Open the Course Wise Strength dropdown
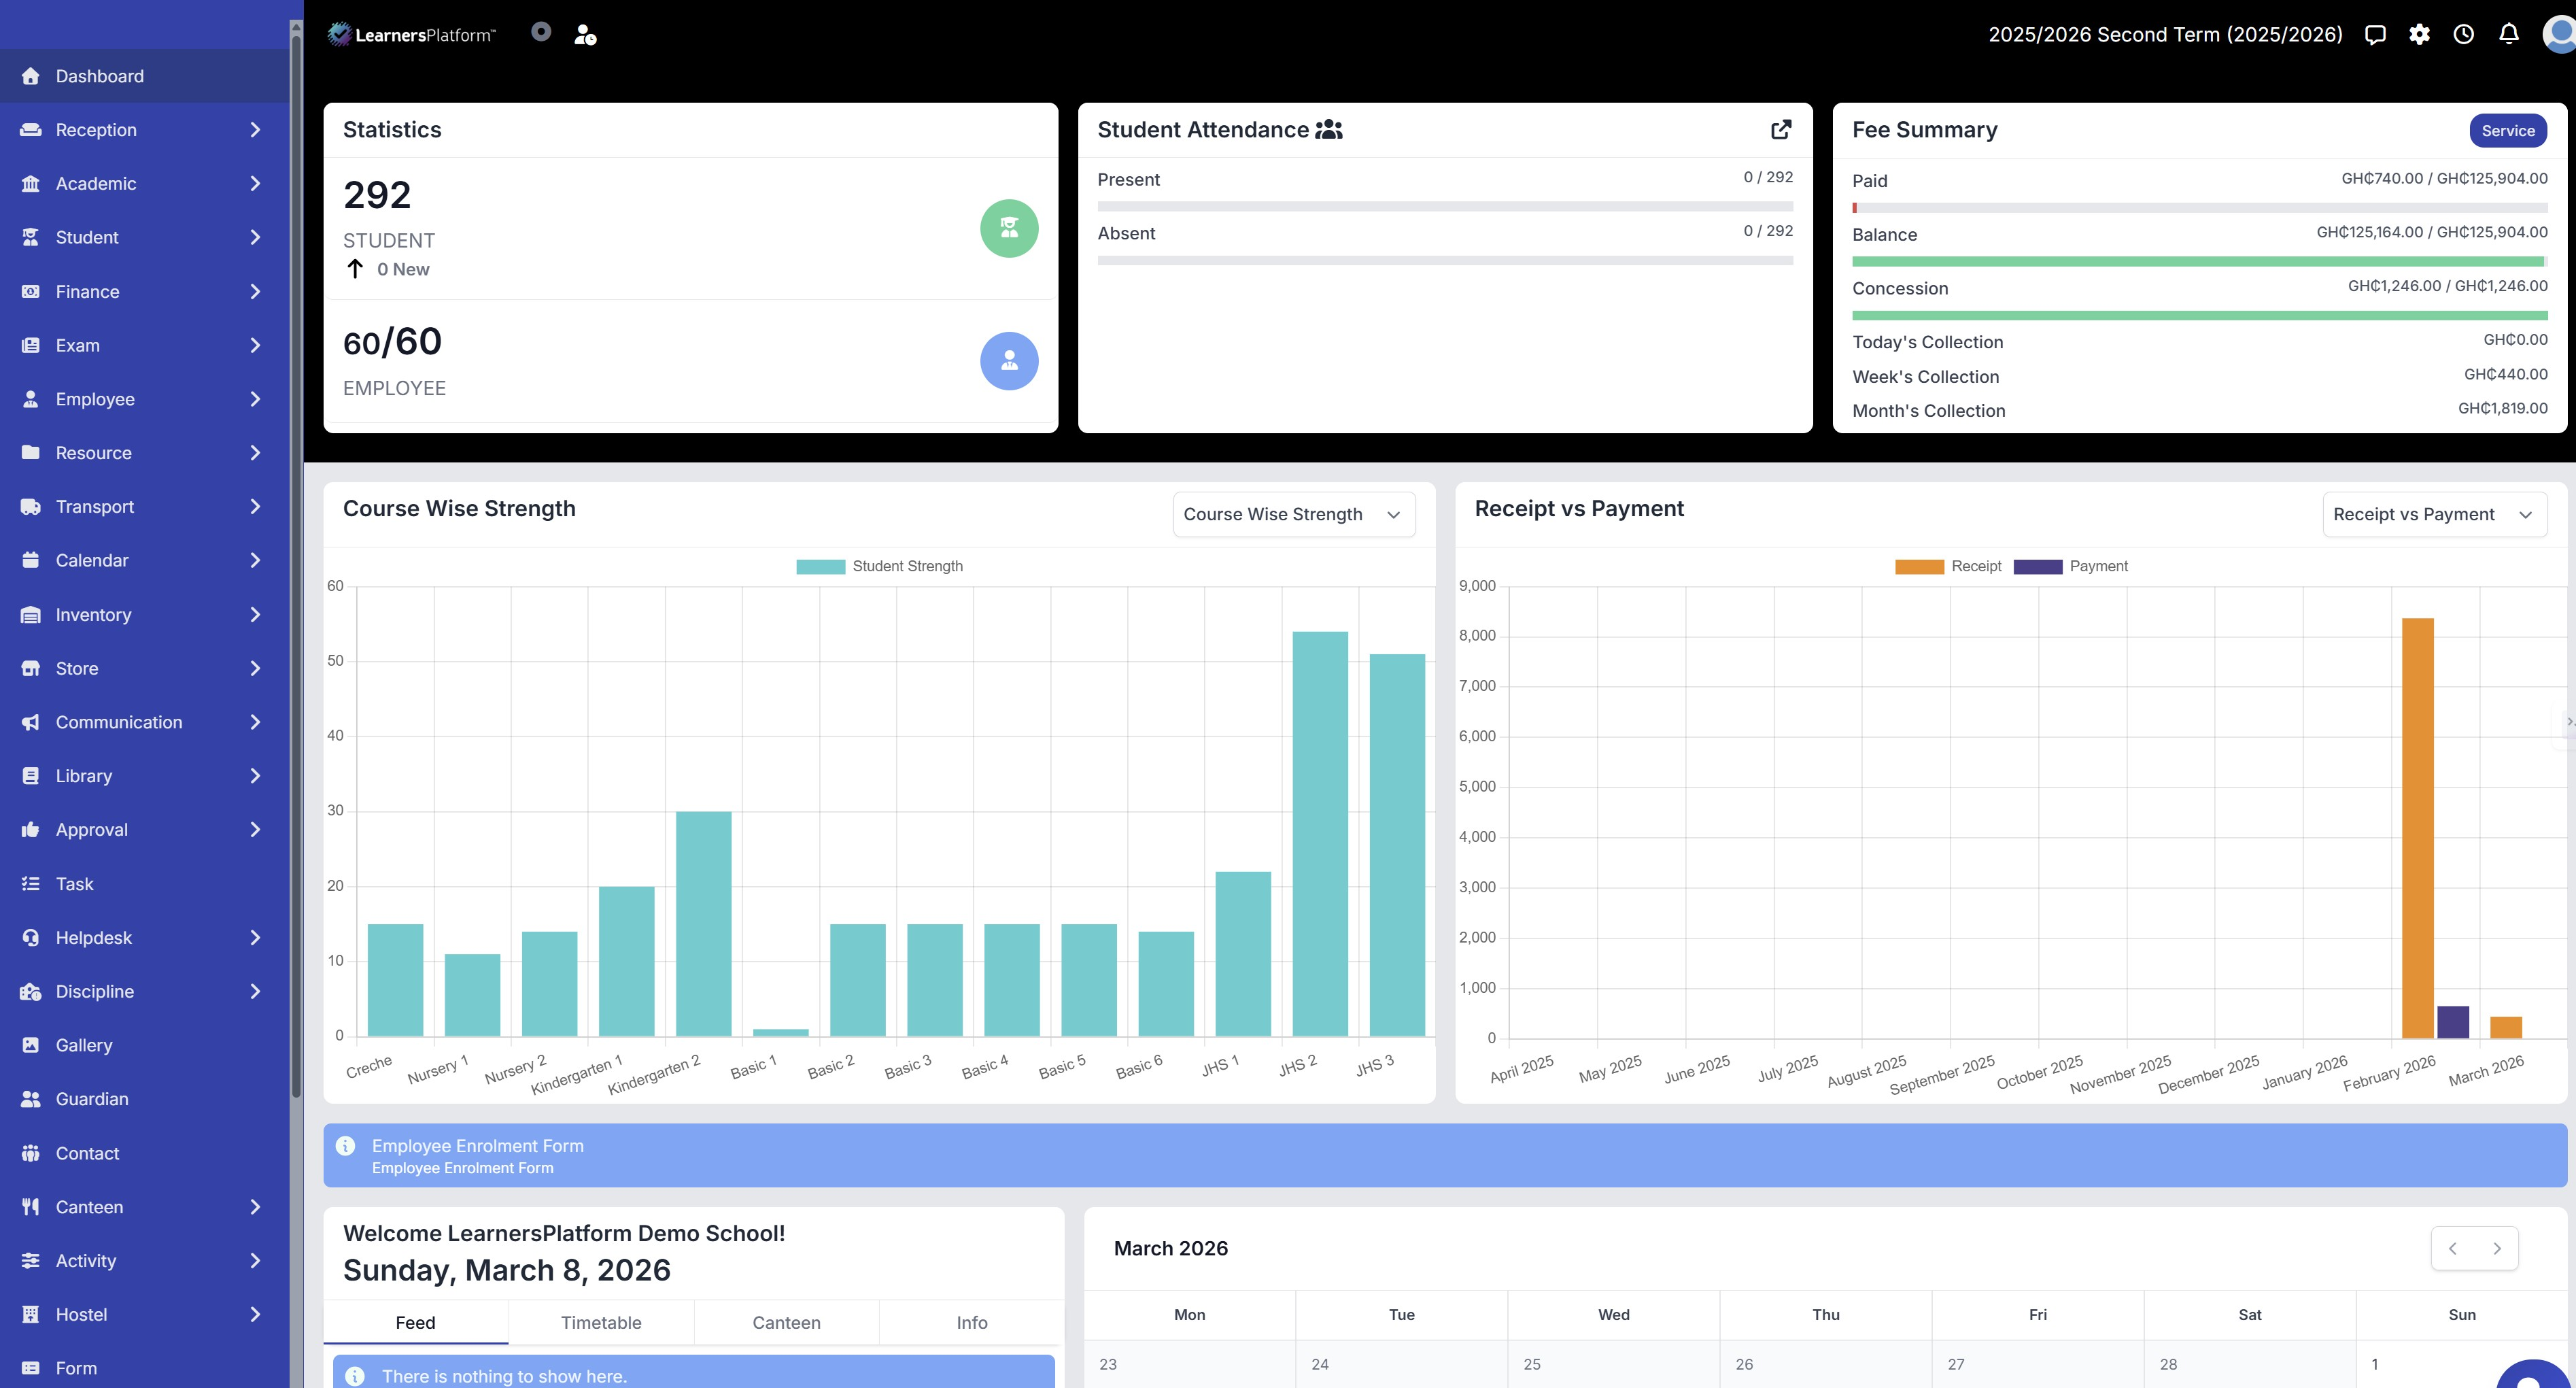2576x1388 pixels. click(x=1294, y=514)
